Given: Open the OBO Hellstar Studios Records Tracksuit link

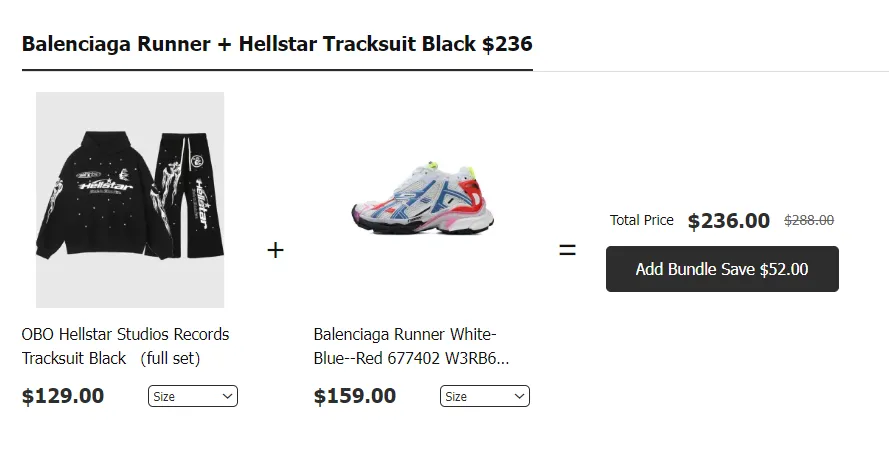Looking at the screenshot, I should pyautogui.click(x=125, y=346).
